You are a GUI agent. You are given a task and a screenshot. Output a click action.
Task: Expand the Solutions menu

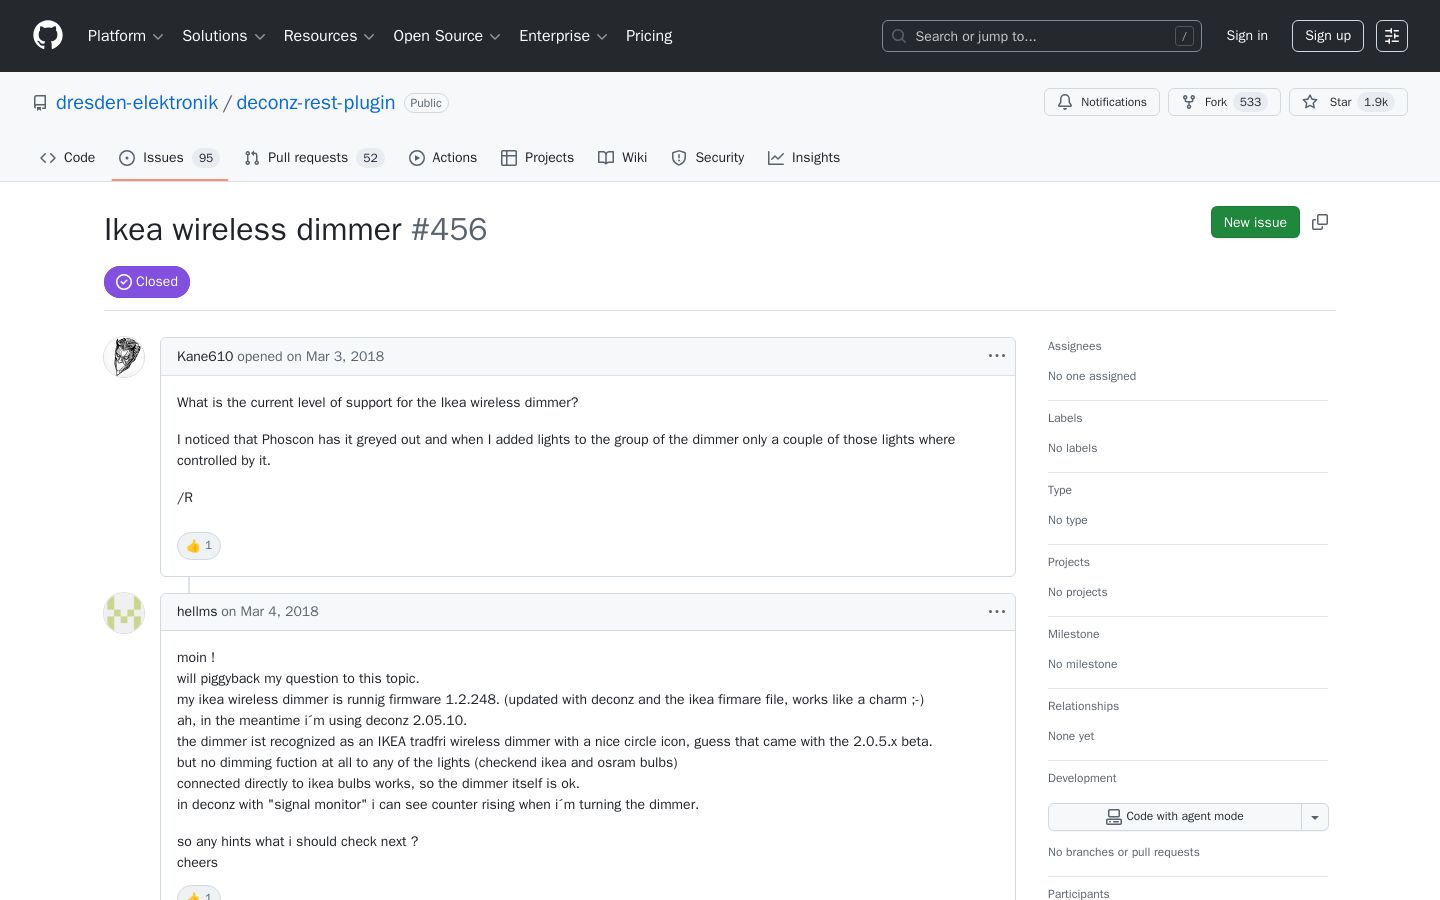224,36
